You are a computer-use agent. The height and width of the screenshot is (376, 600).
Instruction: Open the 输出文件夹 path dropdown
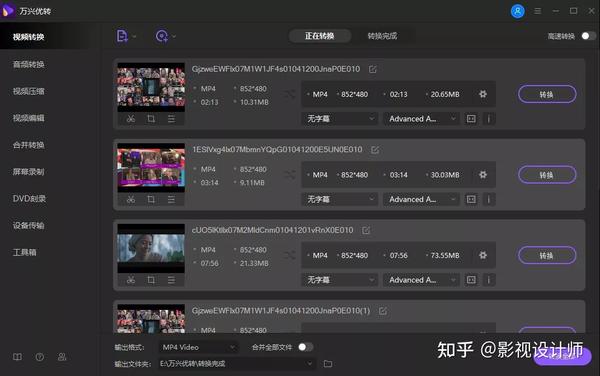pyautogui.click(x=237, y=363)
